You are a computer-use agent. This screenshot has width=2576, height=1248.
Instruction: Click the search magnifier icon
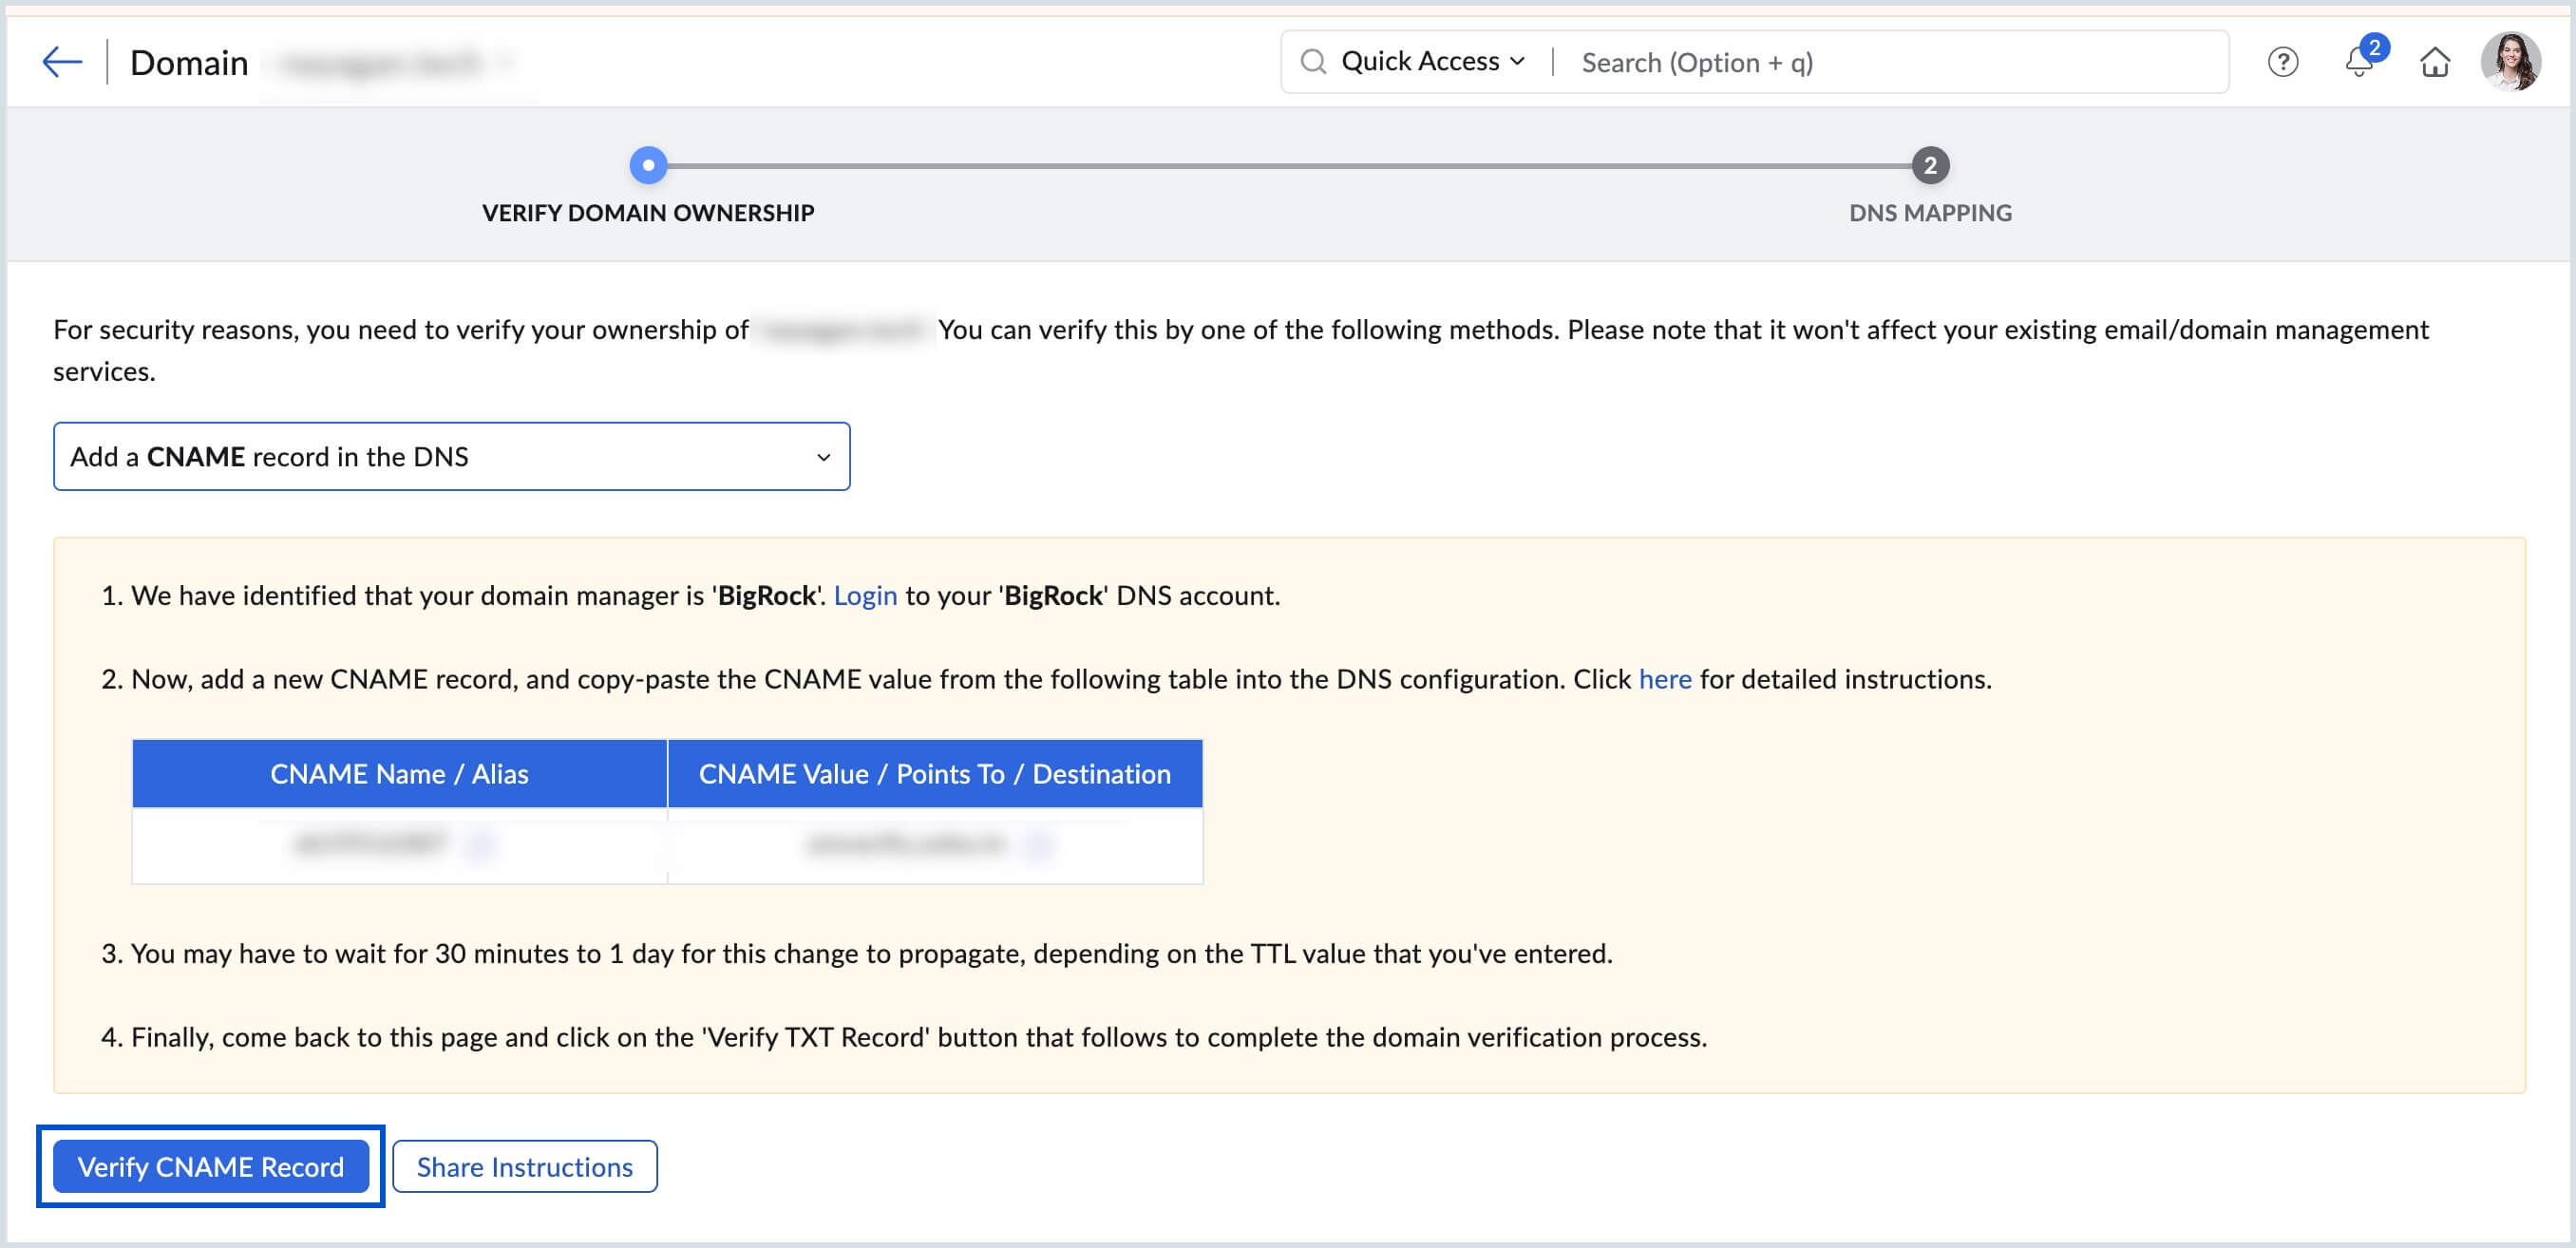[x=1314, y=62]
